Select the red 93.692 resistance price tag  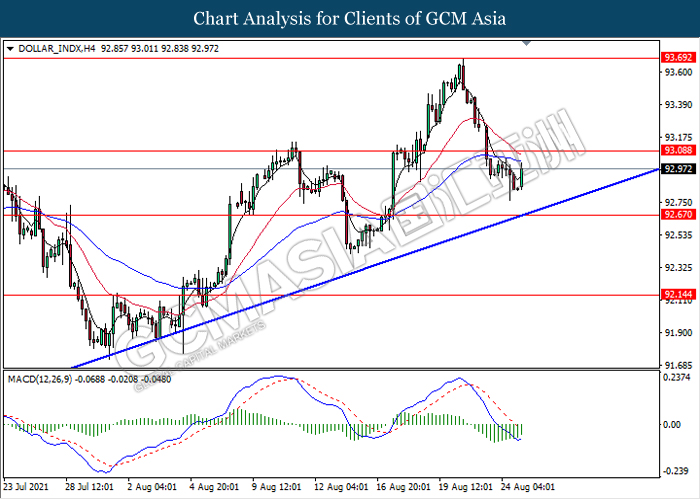tap(676, 58)
